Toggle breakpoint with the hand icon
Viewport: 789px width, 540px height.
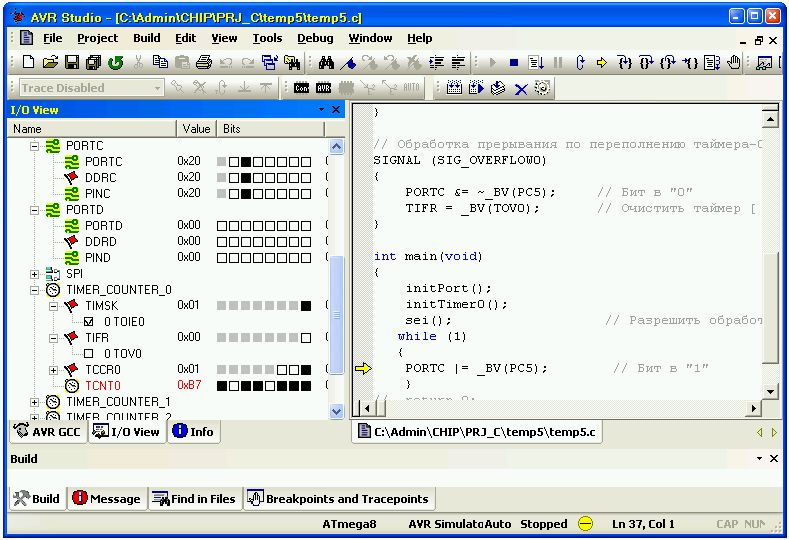(x=734, y=62)
